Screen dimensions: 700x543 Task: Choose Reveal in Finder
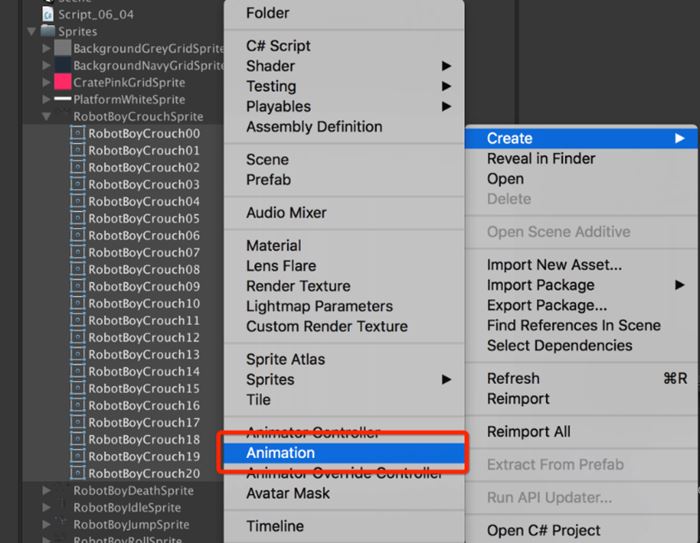click(x=541, y=158)
